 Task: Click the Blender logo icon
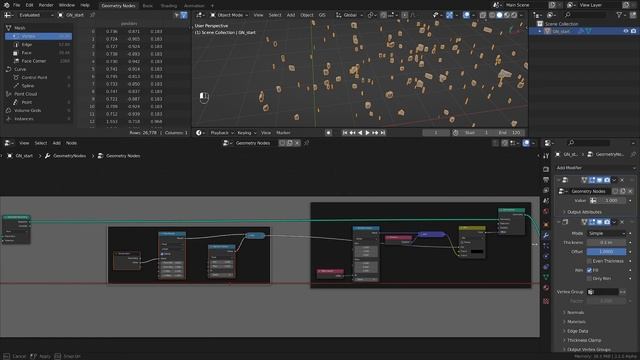point(7,5)
